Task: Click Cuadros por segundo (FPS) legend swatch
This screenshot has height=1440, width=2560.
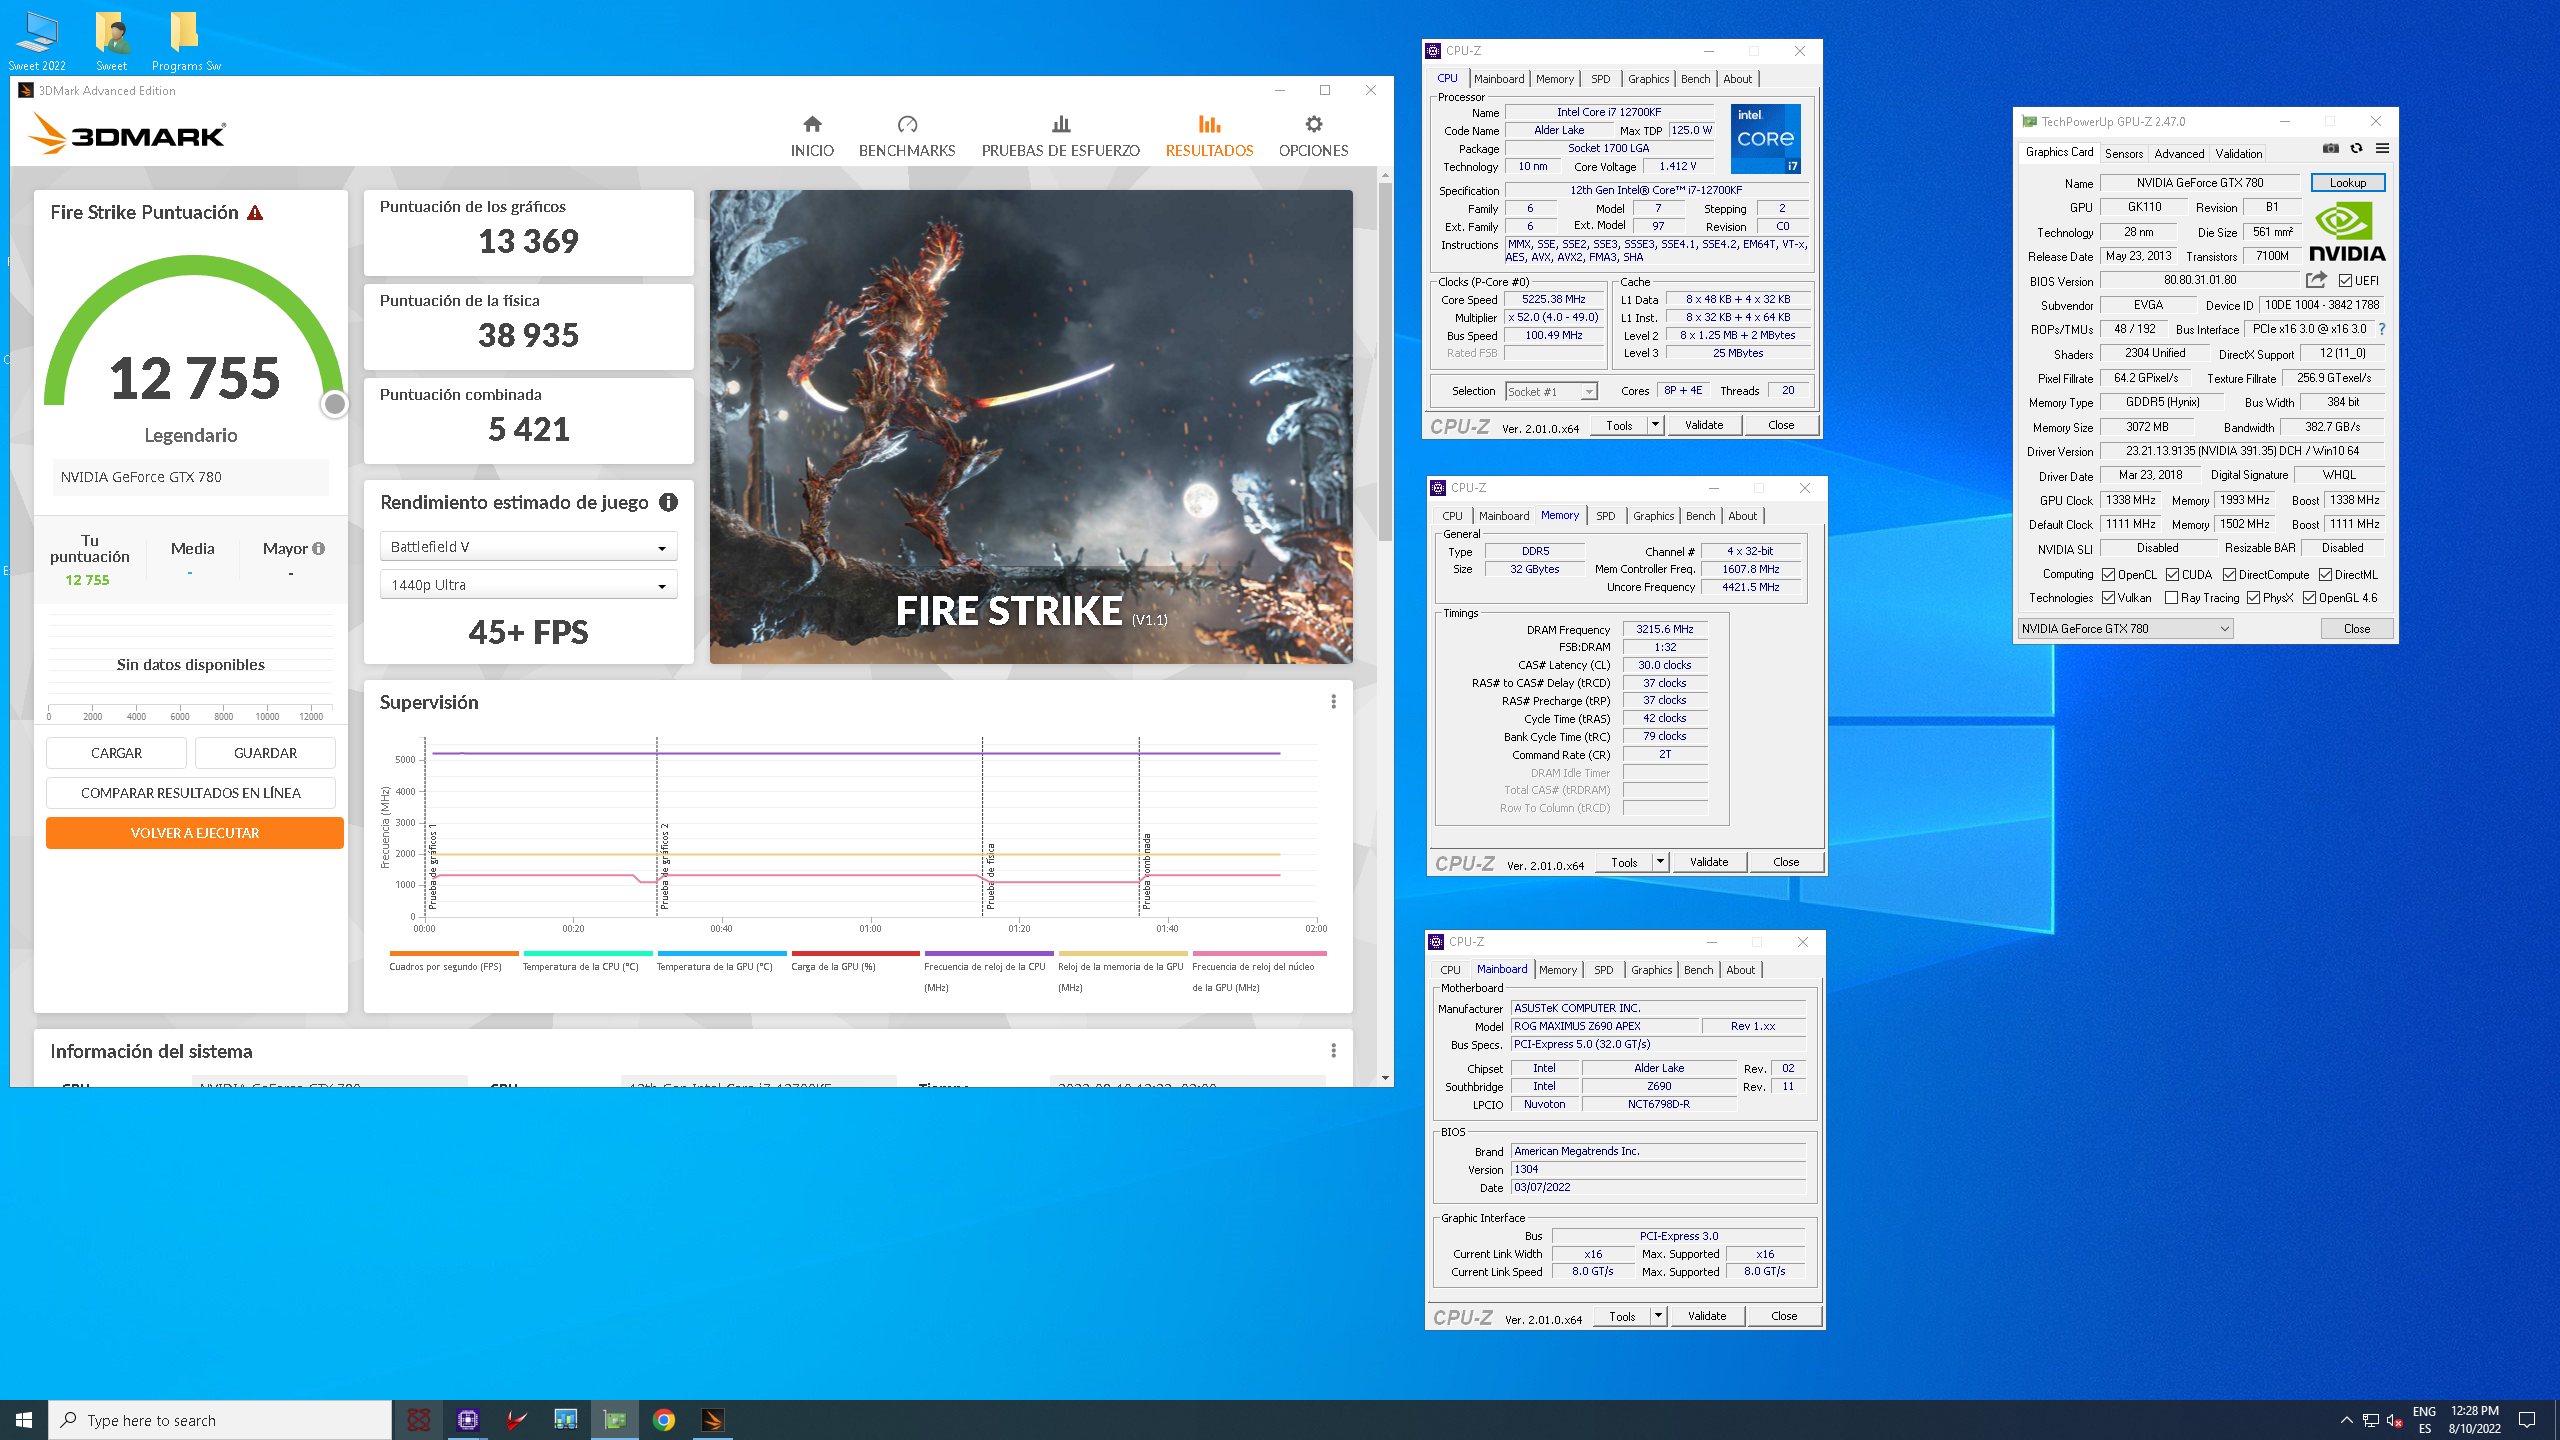Action: coord(454,953)
